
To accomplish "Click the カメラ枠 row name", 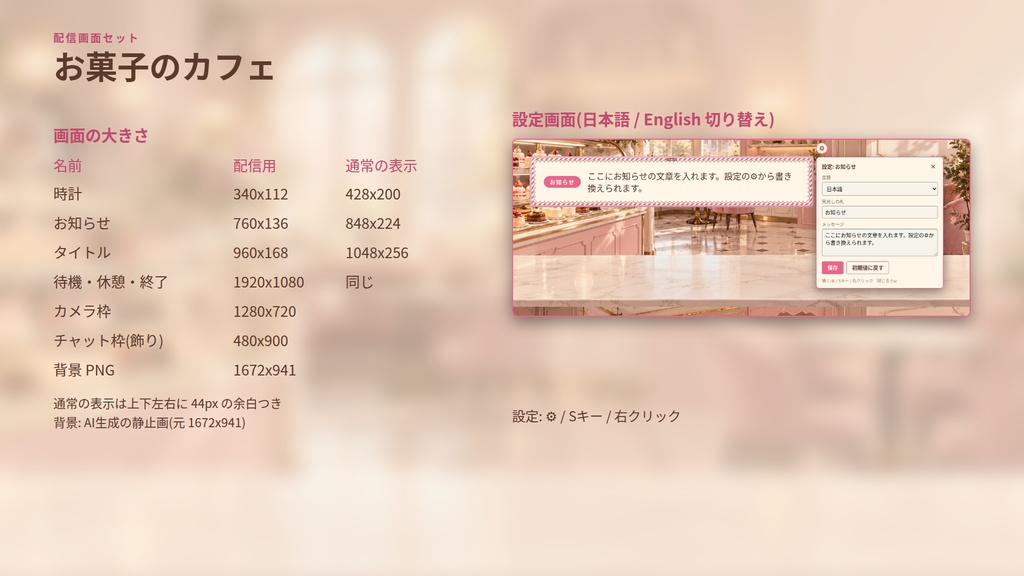I will coord(82,312).
